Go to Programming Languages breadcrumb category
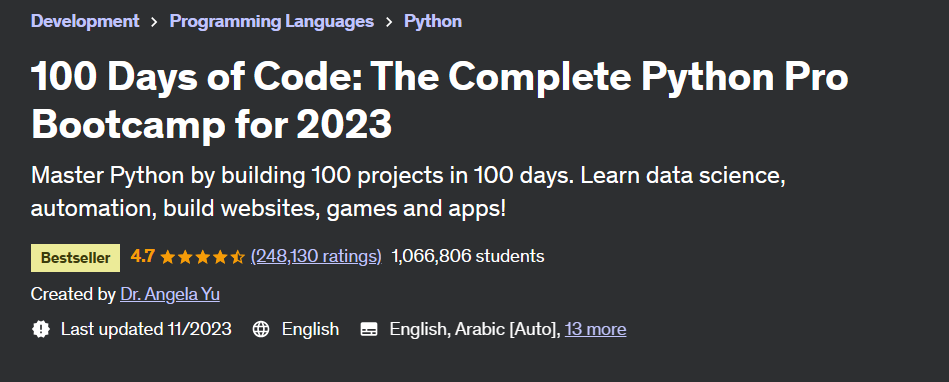This screenshot has height=382, width=949. pos(272,21)
